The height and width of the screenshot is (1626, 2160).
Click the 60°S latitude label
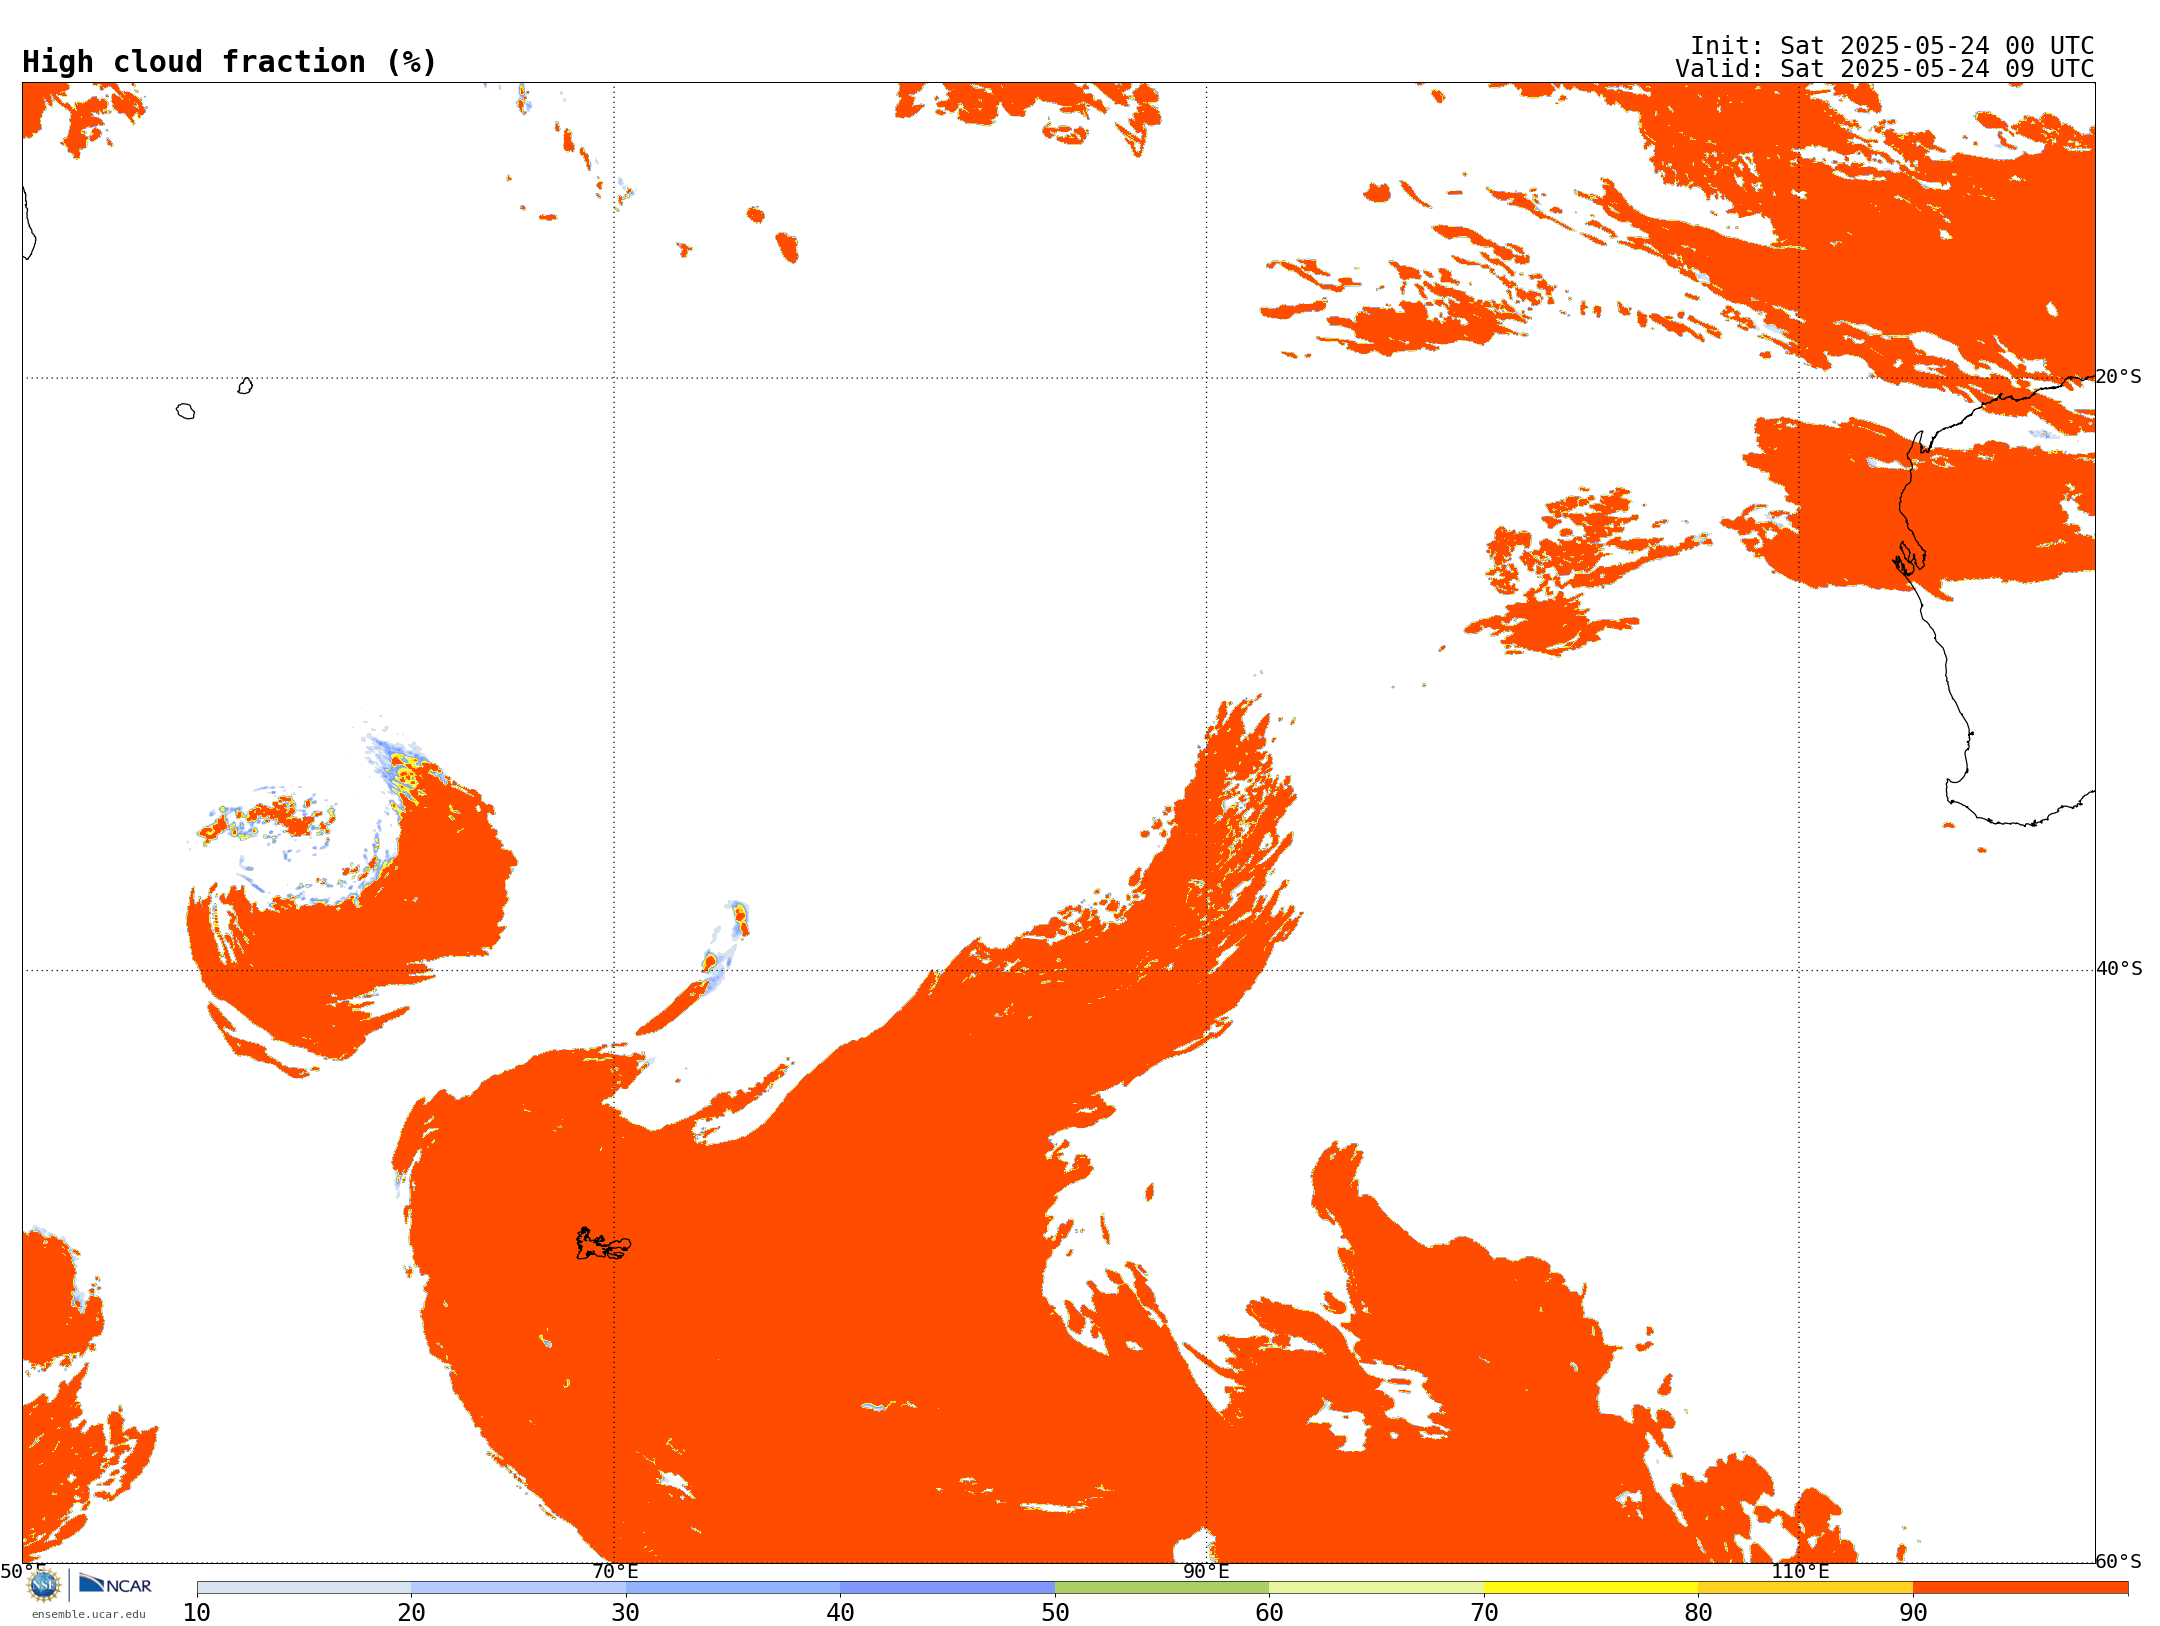(x=2119, y=1561)
